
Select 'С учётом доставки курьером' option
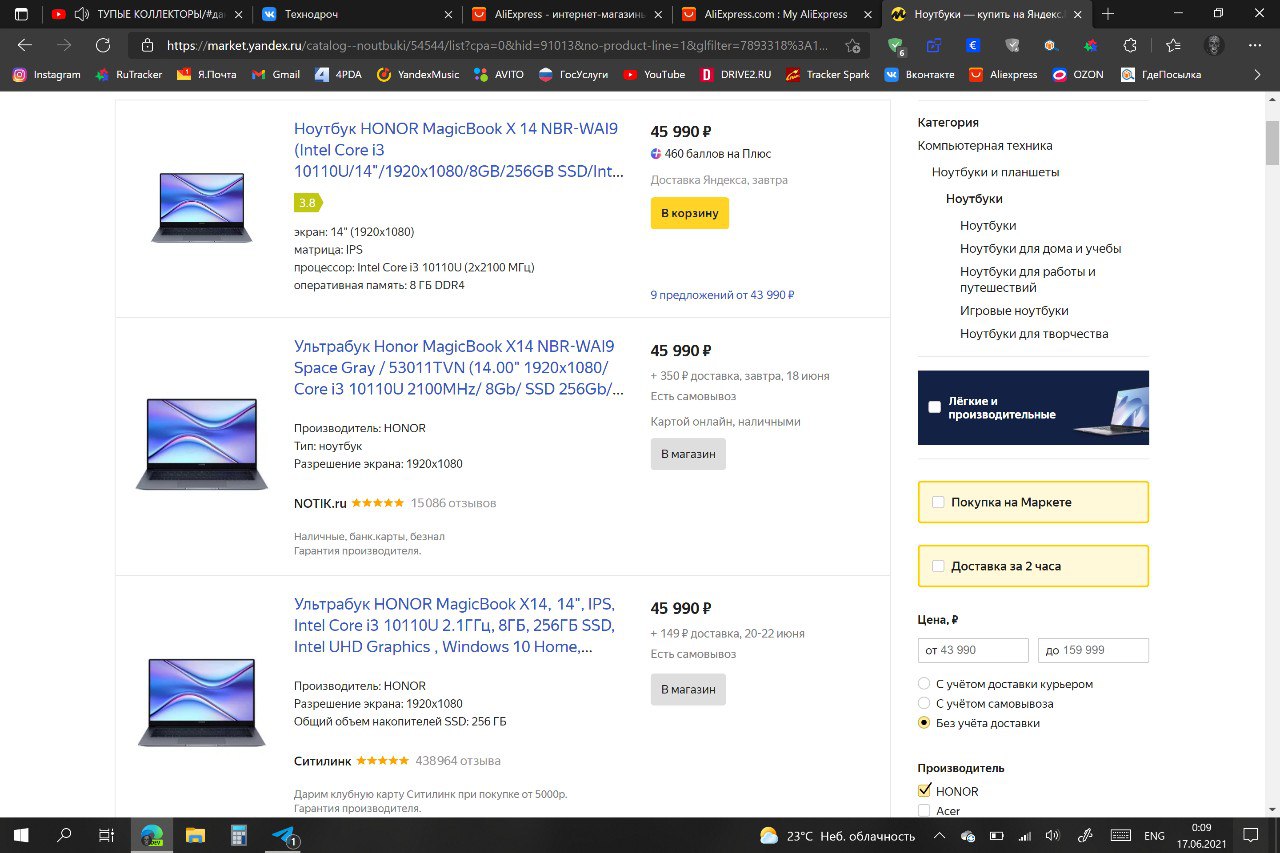(x=924, y=684)
